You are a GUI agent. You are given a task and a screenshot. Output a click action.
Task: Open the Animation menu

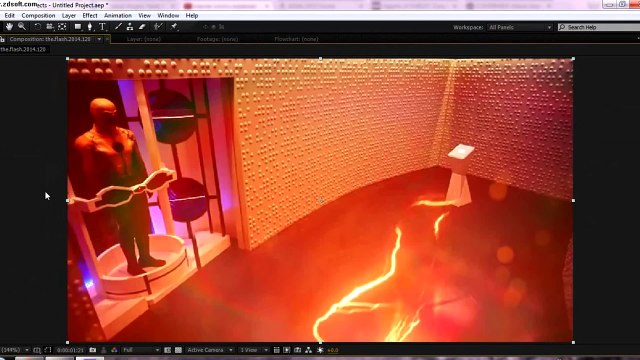click(118, 16)
